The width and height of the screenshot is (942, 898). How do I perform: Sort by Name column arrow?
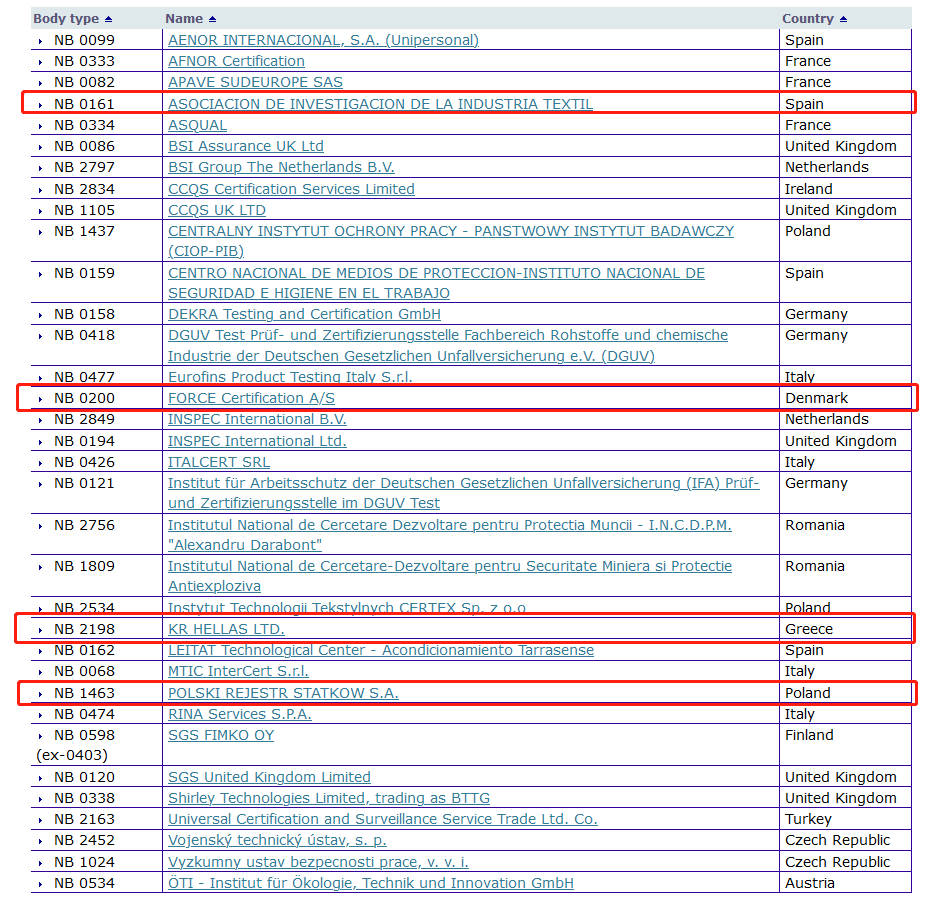212,19
